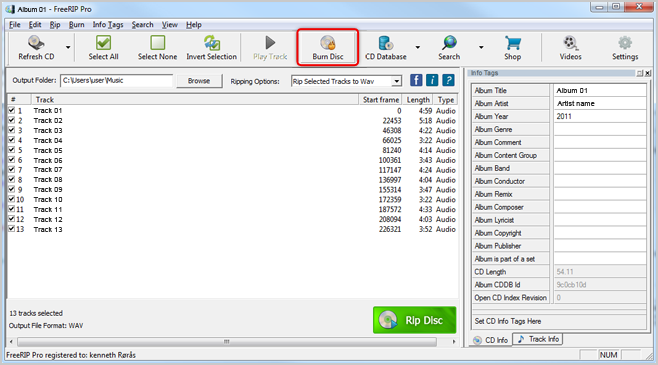Click the scrollbar left arrow

tap(11, 342)
